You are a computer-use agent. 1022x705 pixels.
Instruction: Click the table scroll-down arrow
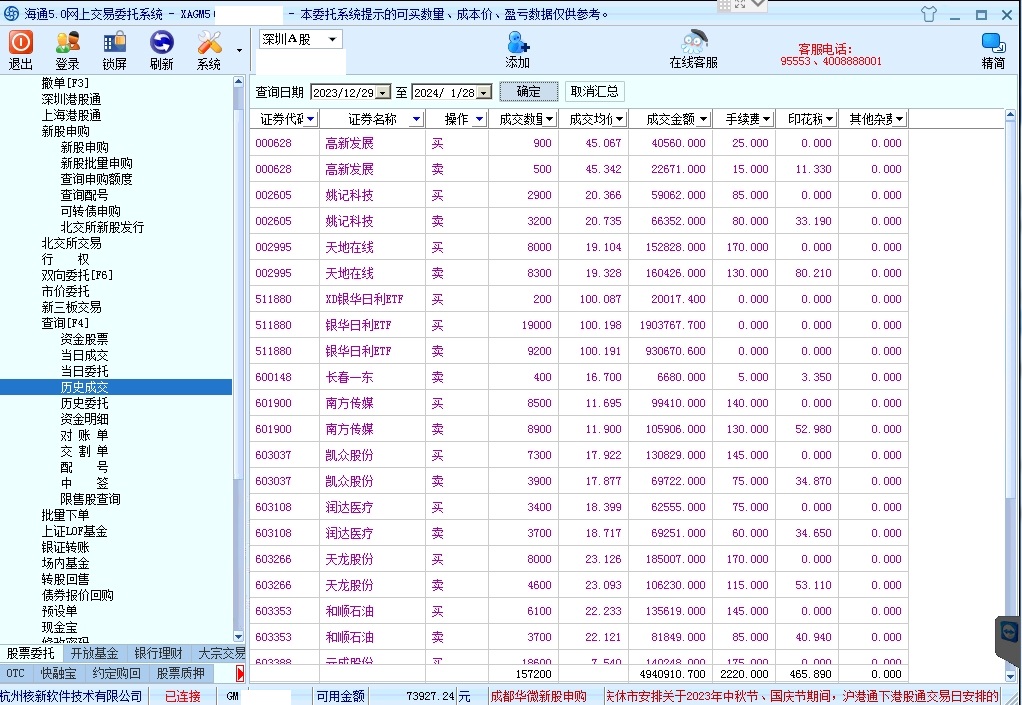pos(1010,676)
